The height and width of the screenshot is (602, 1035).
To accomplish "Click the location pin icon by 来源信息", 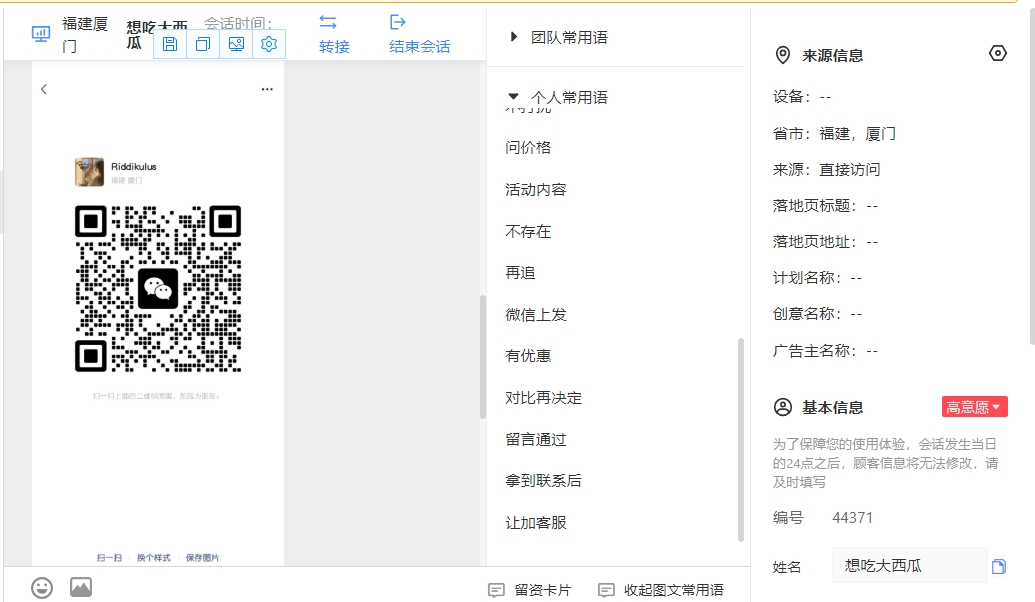I will [x=782, y=55].
